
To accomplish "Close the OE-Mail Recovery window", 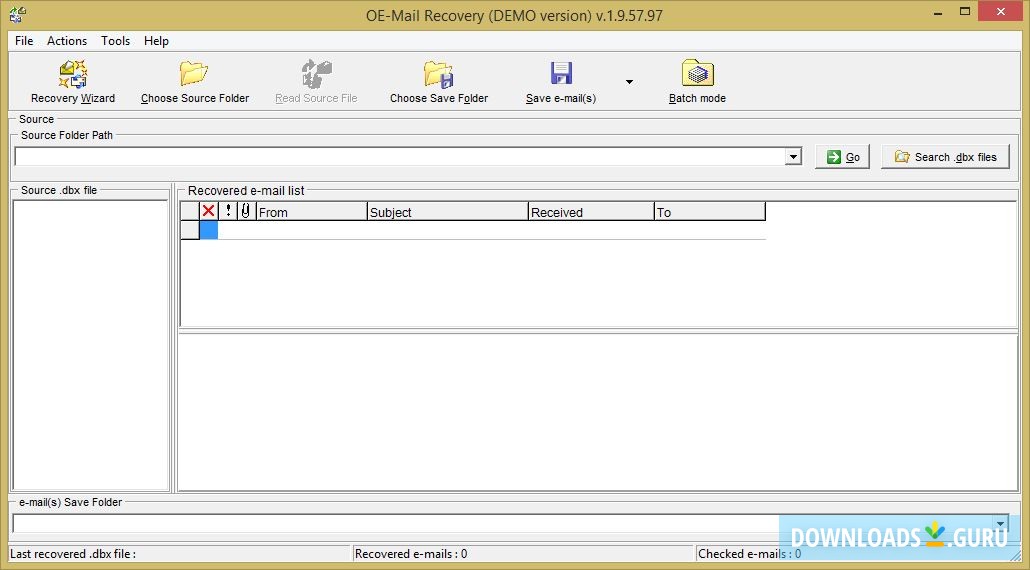I will click(x=1002, y=11).
